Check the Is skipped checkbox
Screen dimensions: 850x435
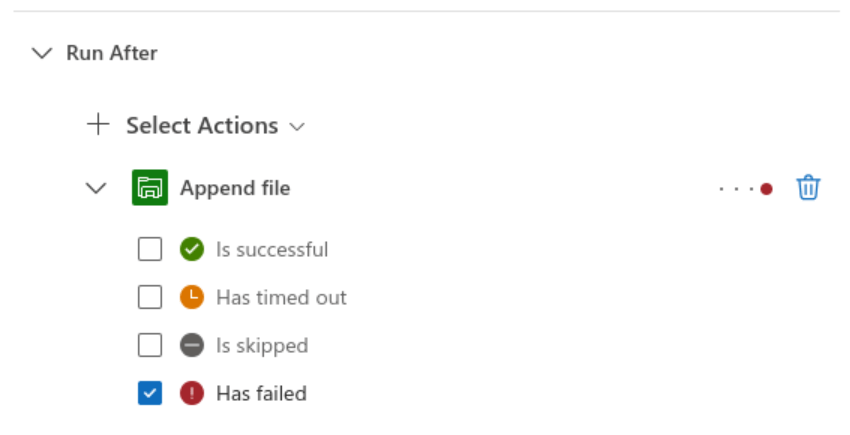(150, 345)
